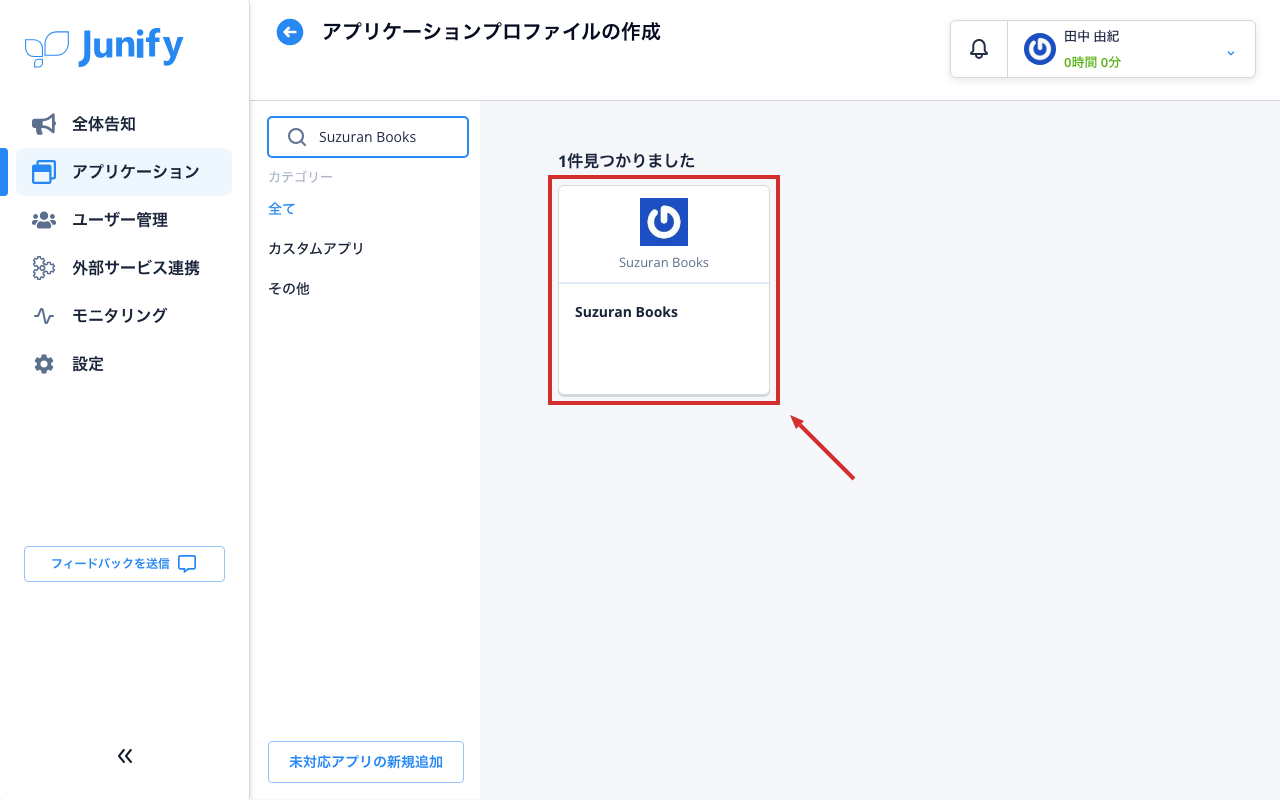The image size is (1280, 800).
Task: Click the 1件見つかりました result text
Action: pyautogui.click(x=627, y=160)
